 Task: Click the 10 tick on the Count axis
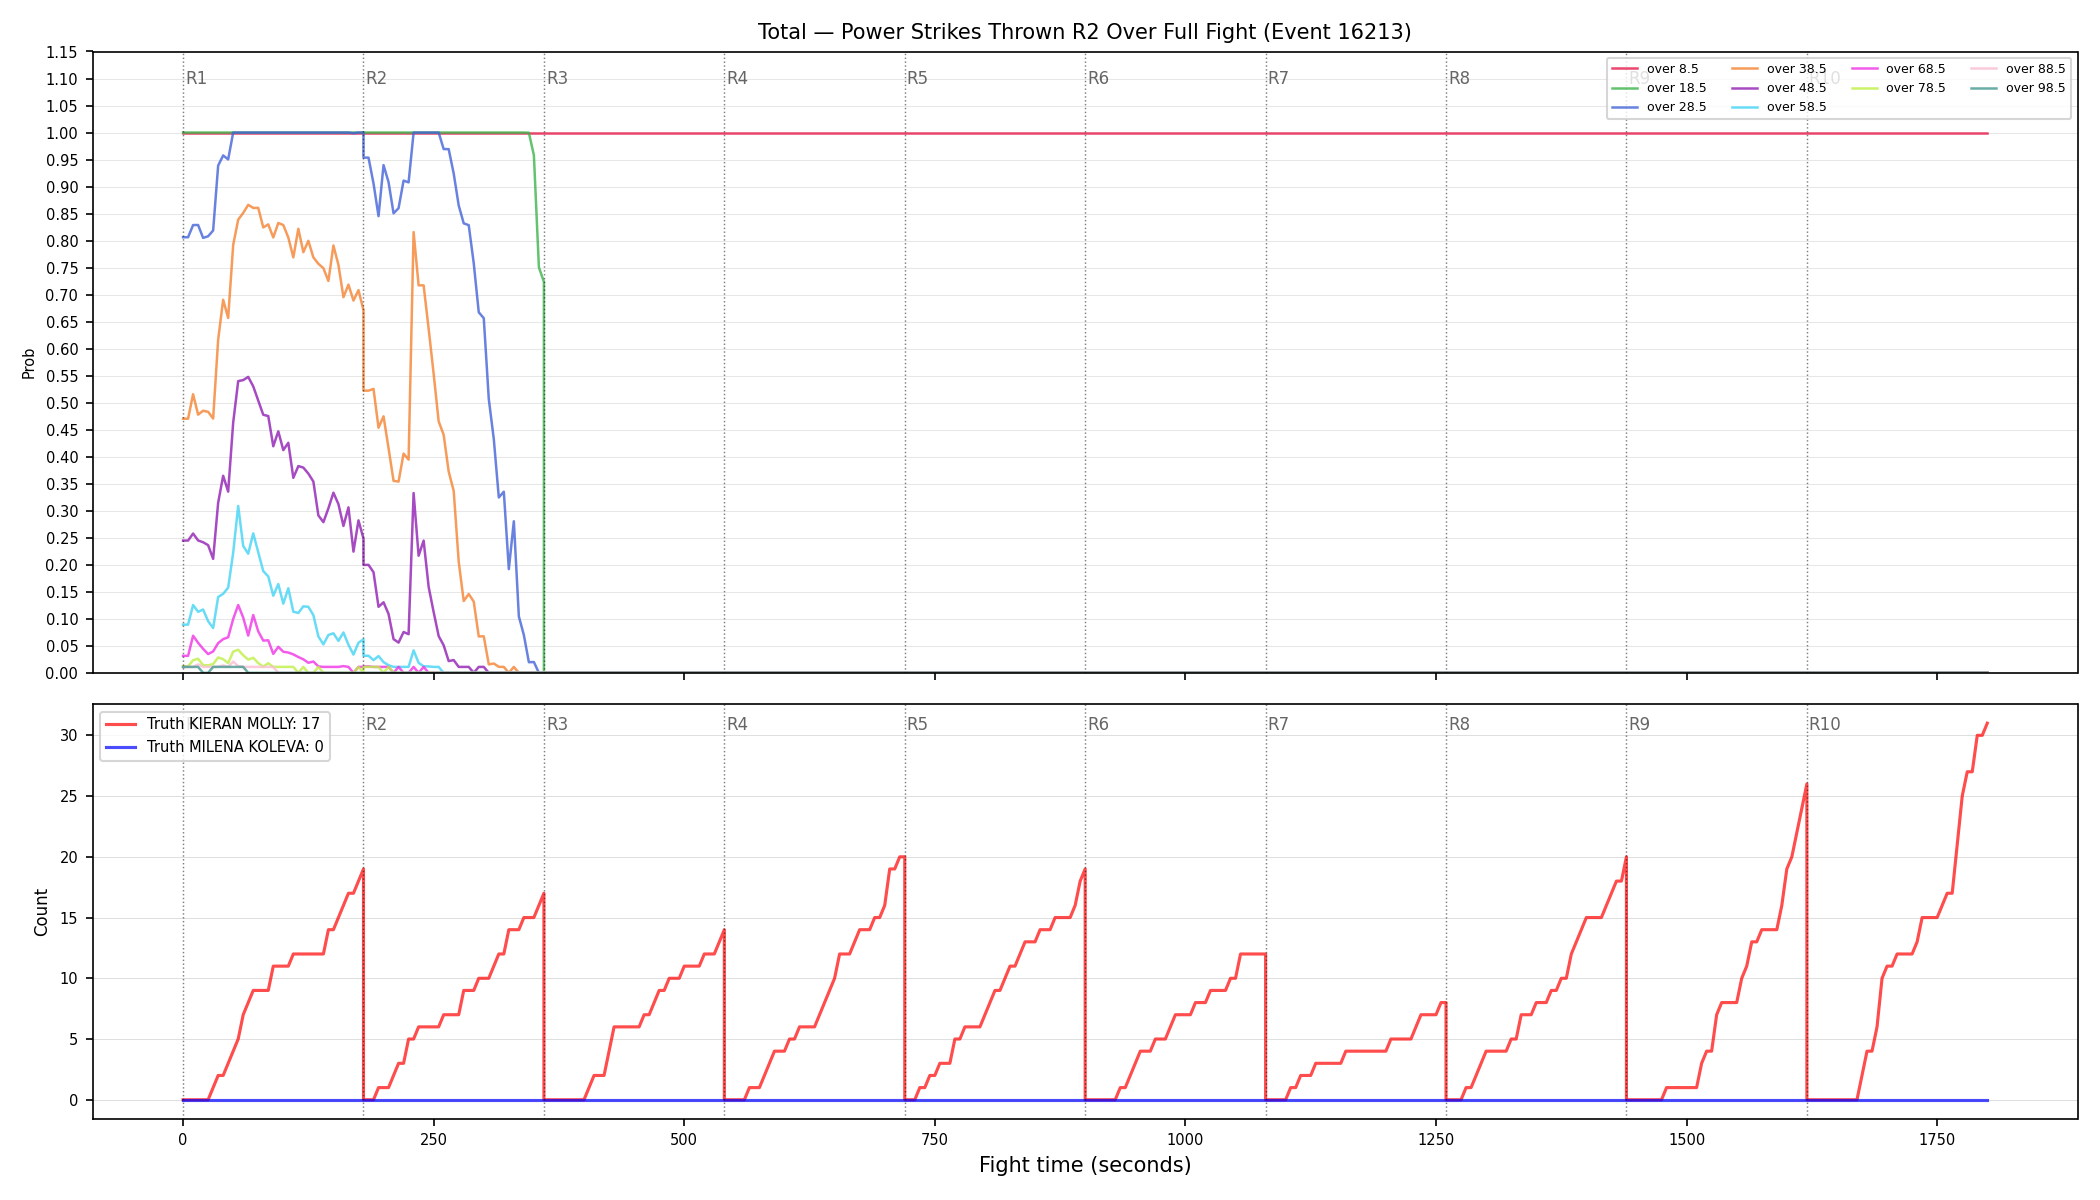[68, 978]
